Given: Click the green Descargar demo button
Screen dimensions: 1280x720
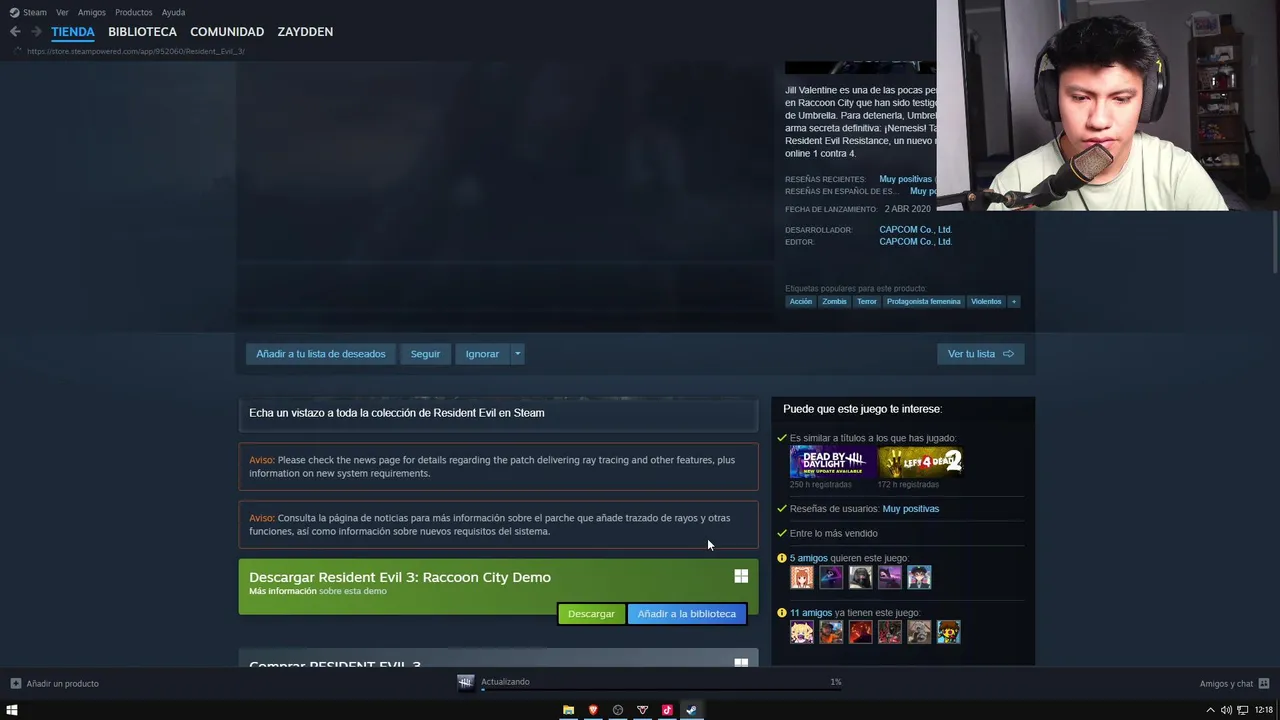Looking at the screenshot, I should (x=591, y=614).
